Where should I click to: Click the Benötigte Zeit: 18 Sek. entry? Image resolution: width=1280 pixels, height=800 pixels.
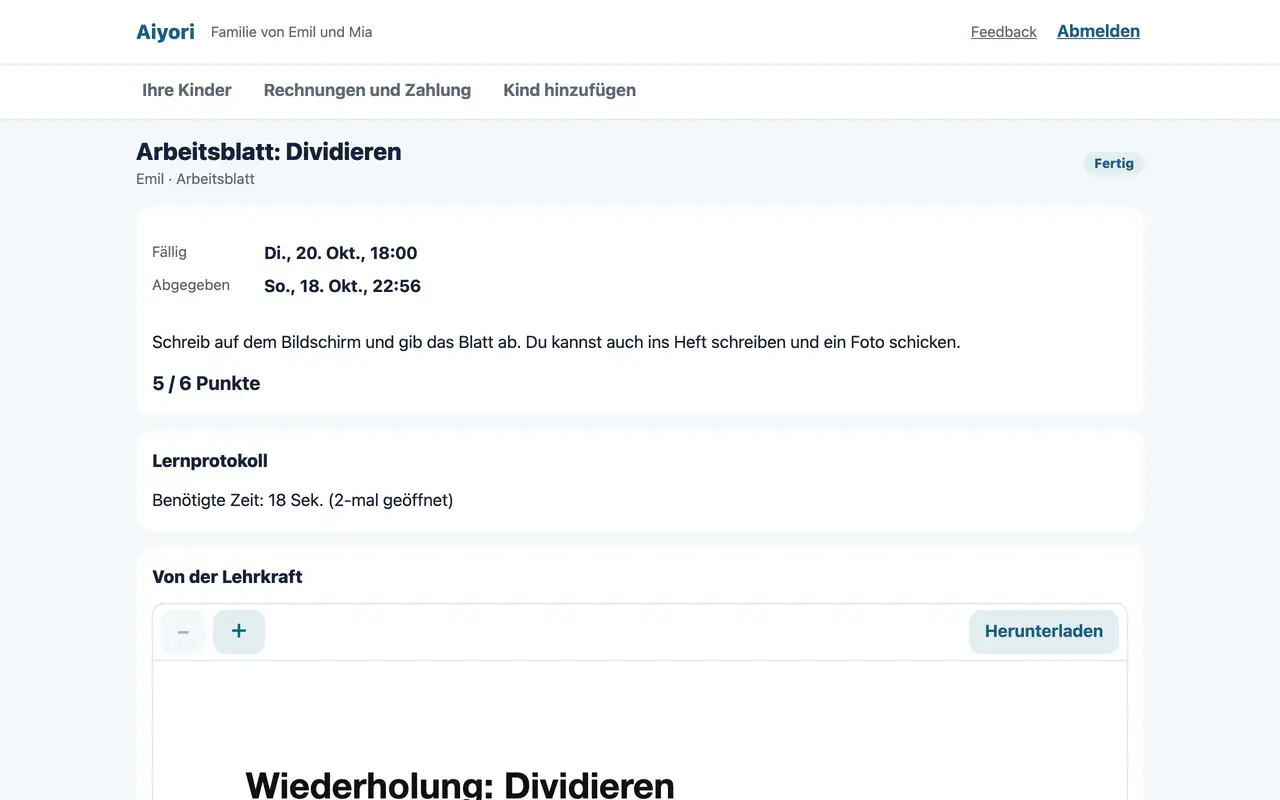tap(303, 500)
